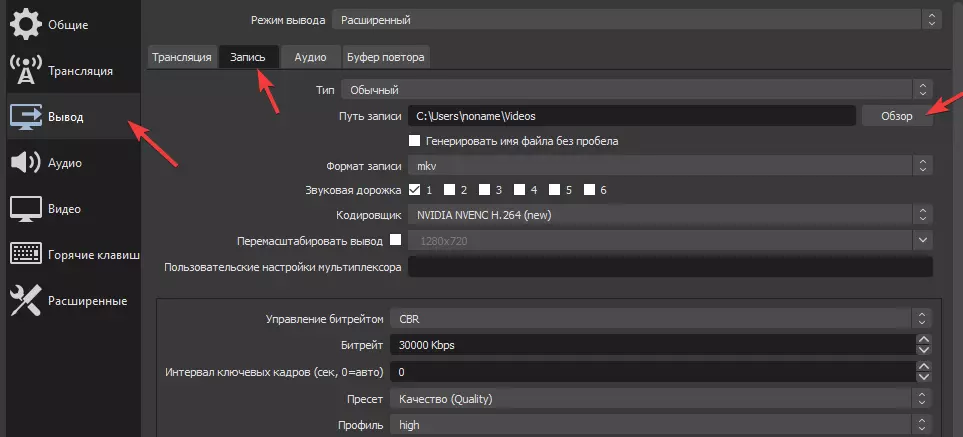Open Тип dropdown showing Обычный

637,90
